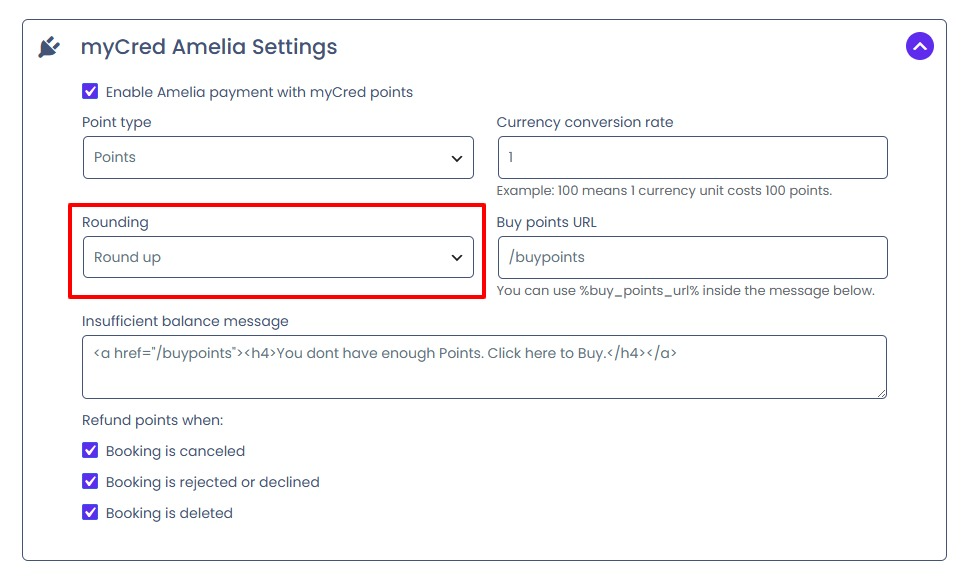Uncheck Booking is canceled
Image resolution: width=970 pixels, height=576 pixels.
[x=90, y=450]
